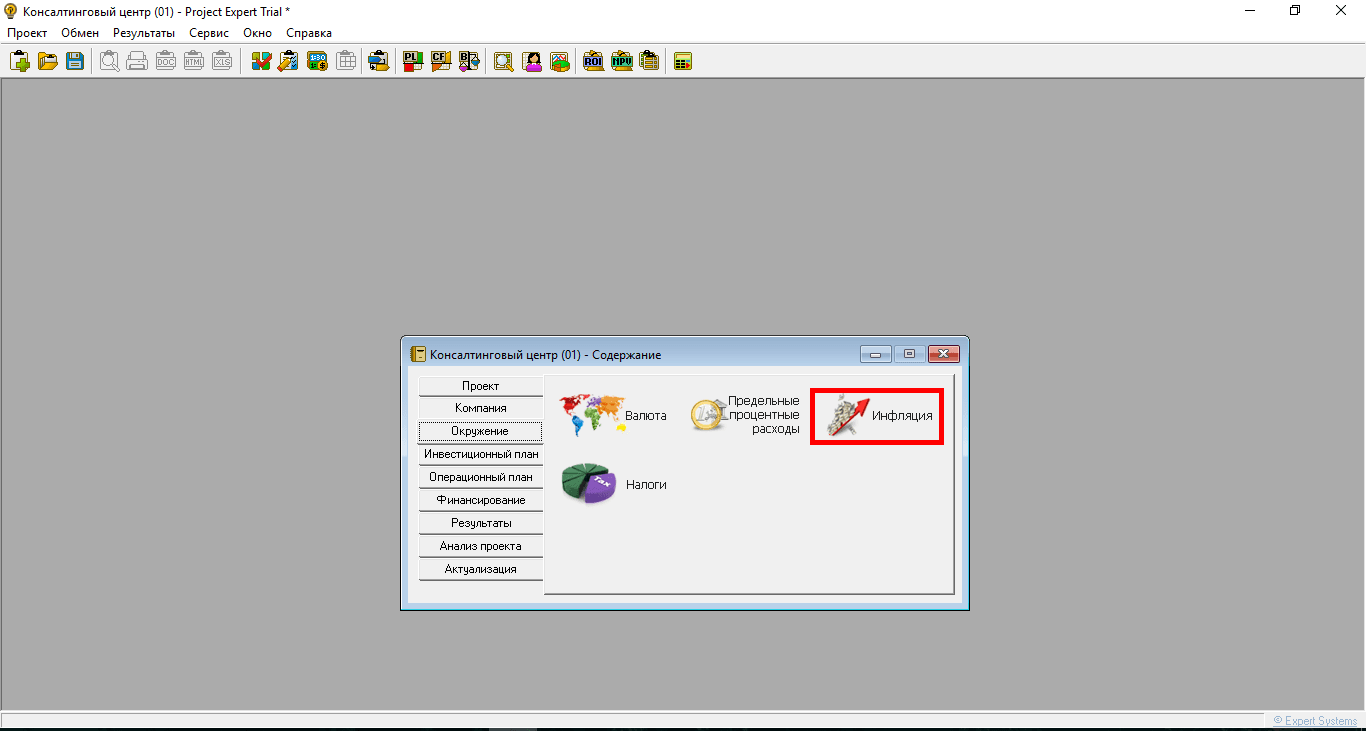This screenshot has height=731, width=1366.
Task: Select the Анализ проекта section button
Action: click(481, 546)
